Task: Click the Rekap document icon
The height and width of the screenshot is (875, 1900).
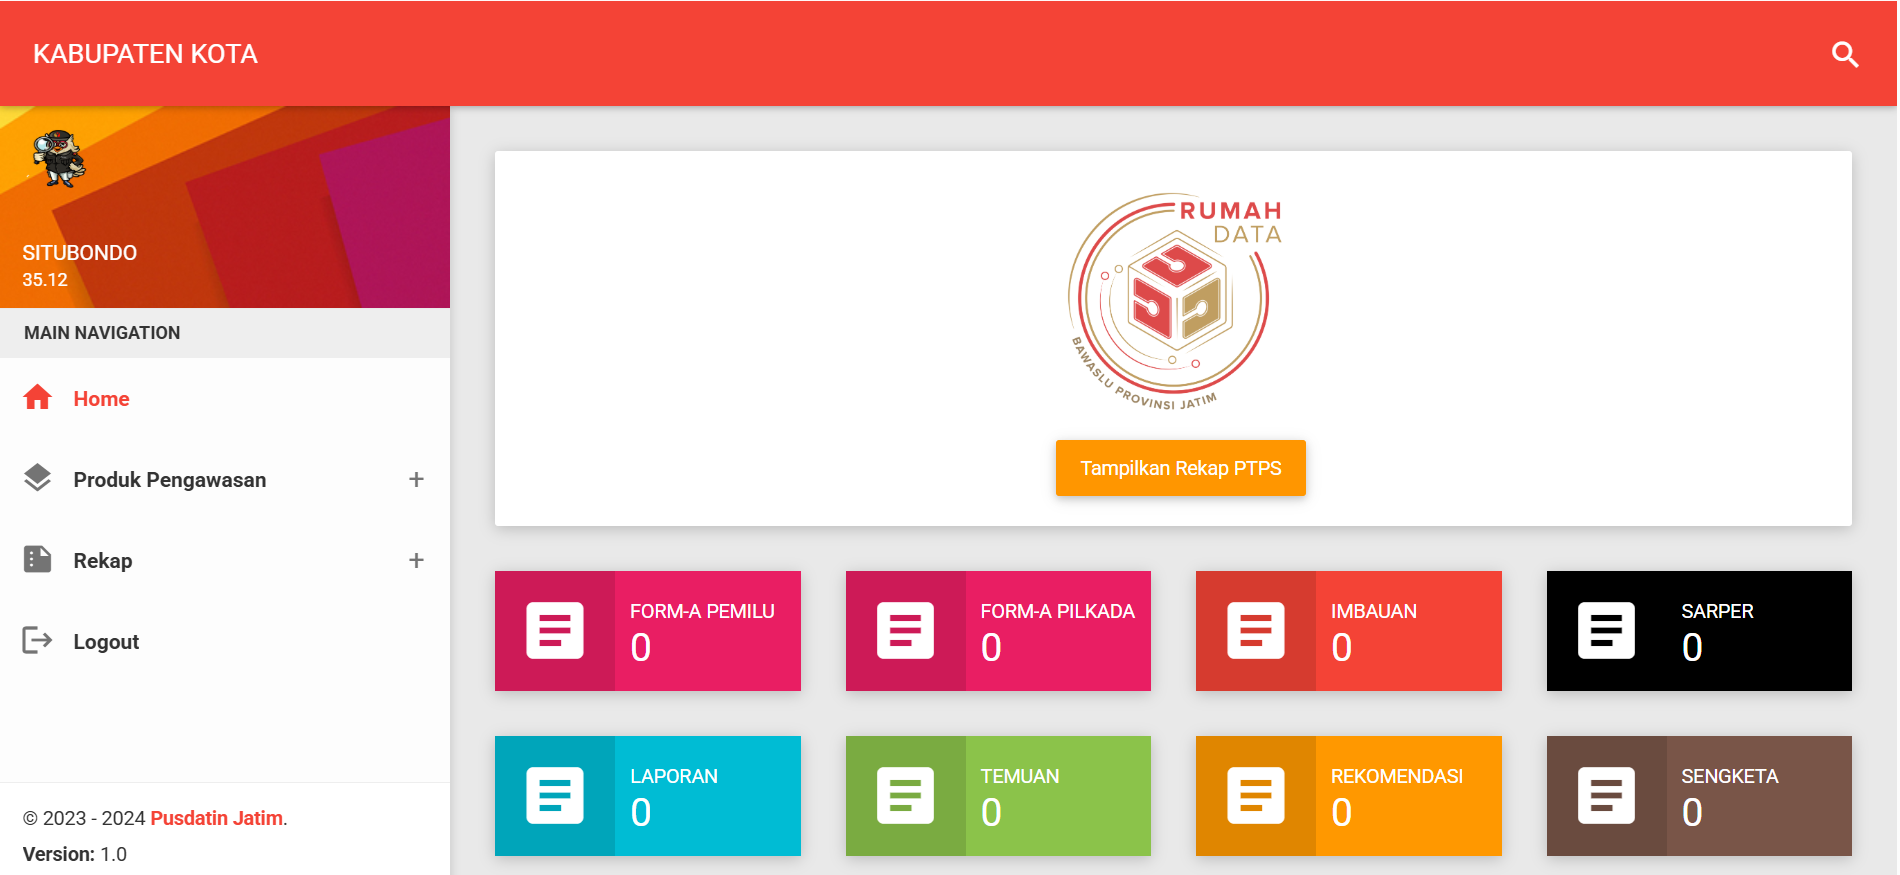Action: tap(38, 559)
